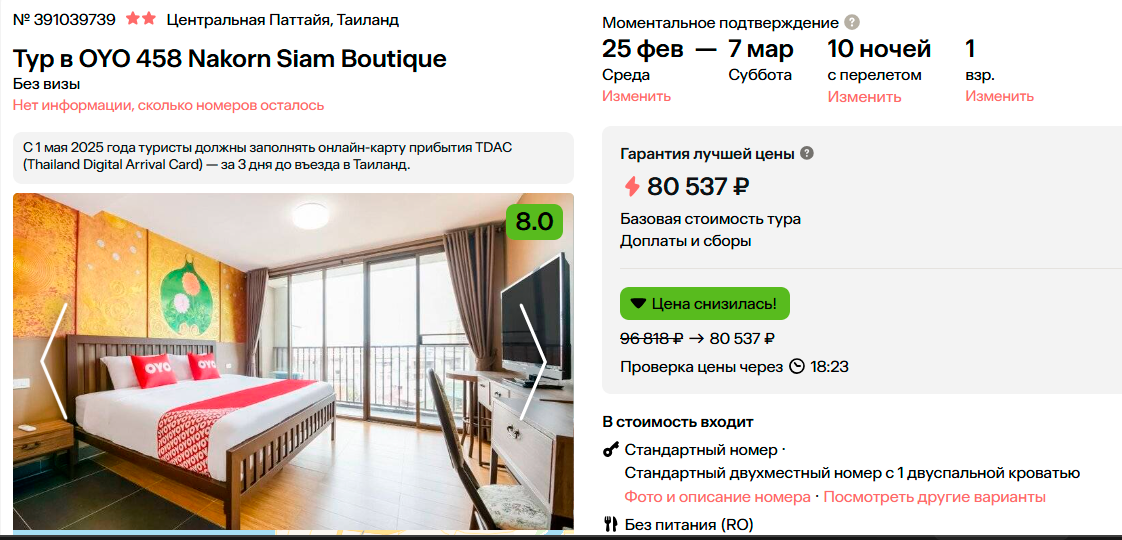The image size is (1122, 540).
Task: Click the green Цена снизилась! button
Action: pyautogui.click(x=704, y=303)
